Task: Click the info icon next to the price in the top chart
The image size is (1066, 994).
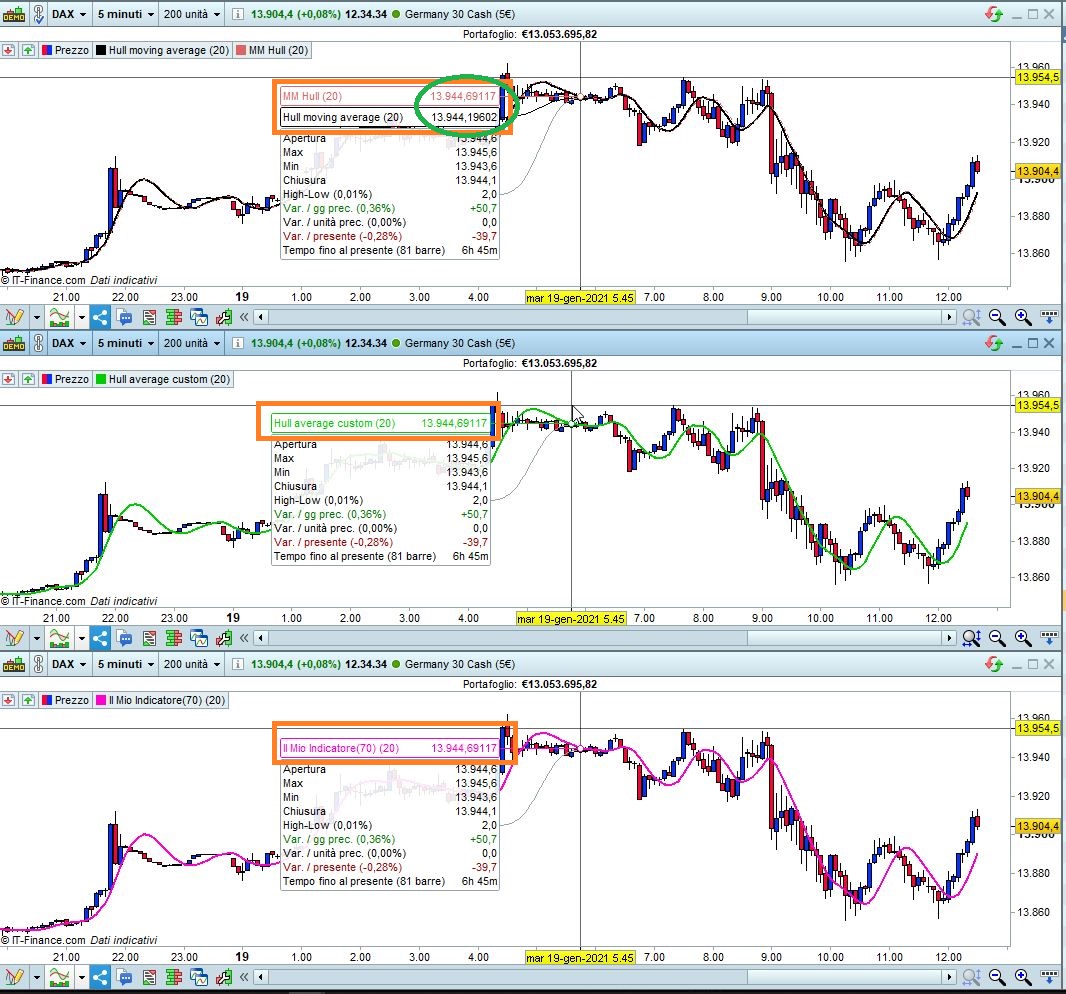Action: [237, 14]
